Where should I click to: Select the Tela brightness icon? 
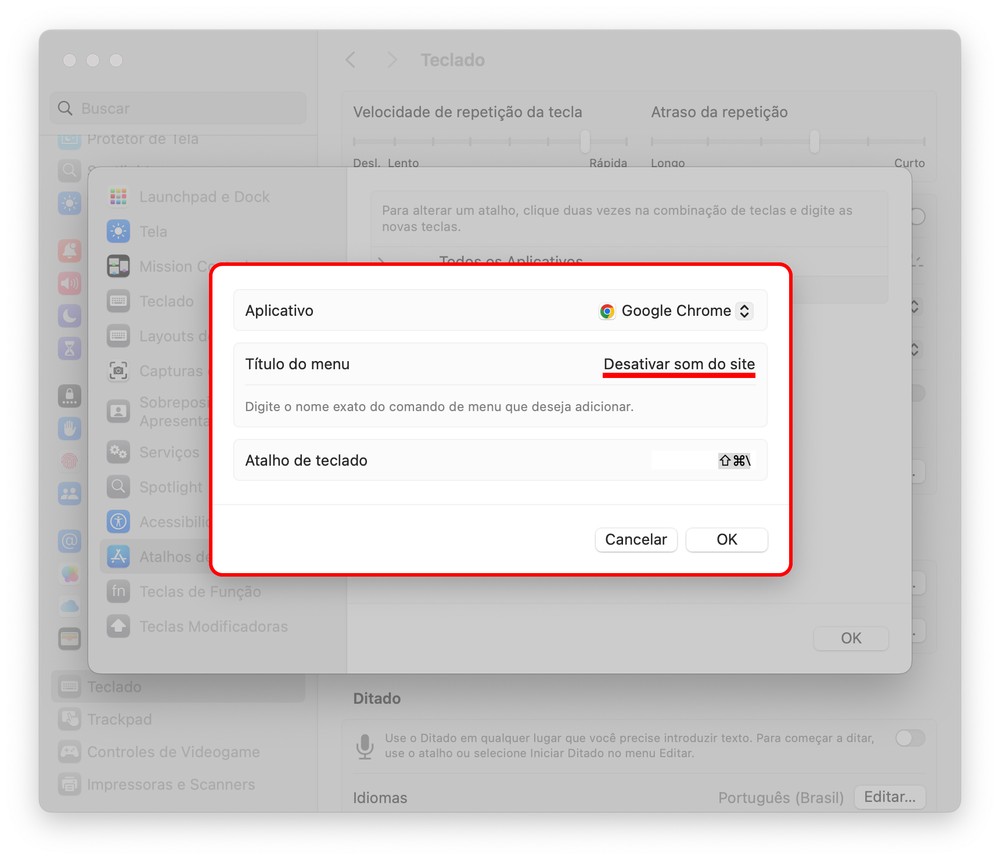pos(118,232)
